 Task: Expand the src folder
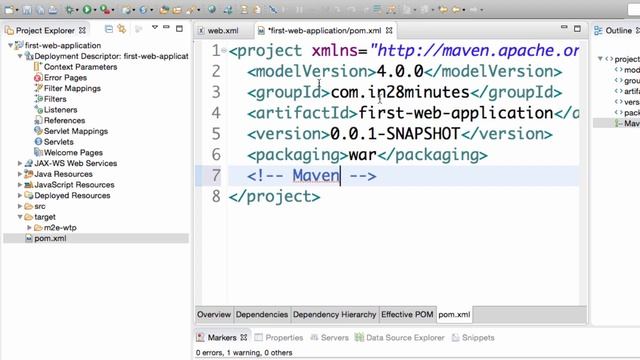(x=20, y=206)
